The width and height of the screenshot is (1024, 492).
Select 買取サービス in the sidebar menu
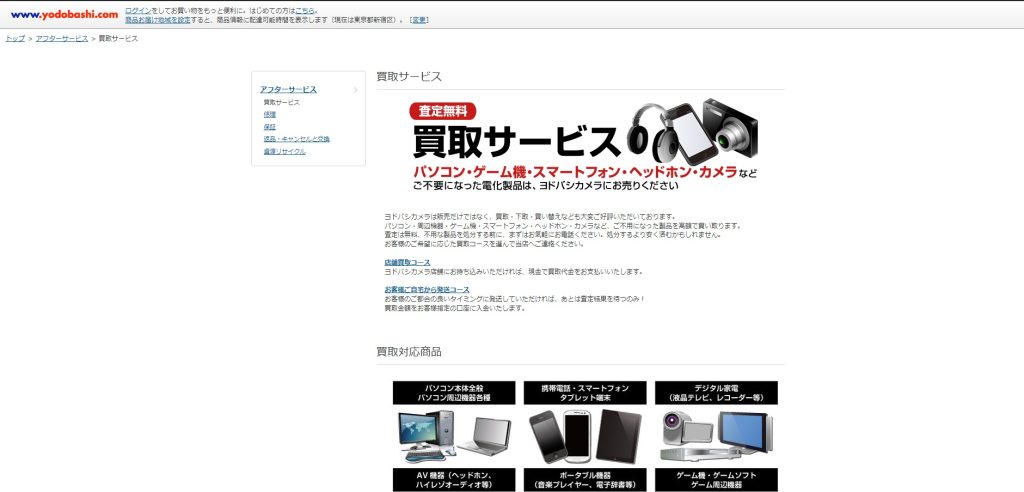pos(281,103)
